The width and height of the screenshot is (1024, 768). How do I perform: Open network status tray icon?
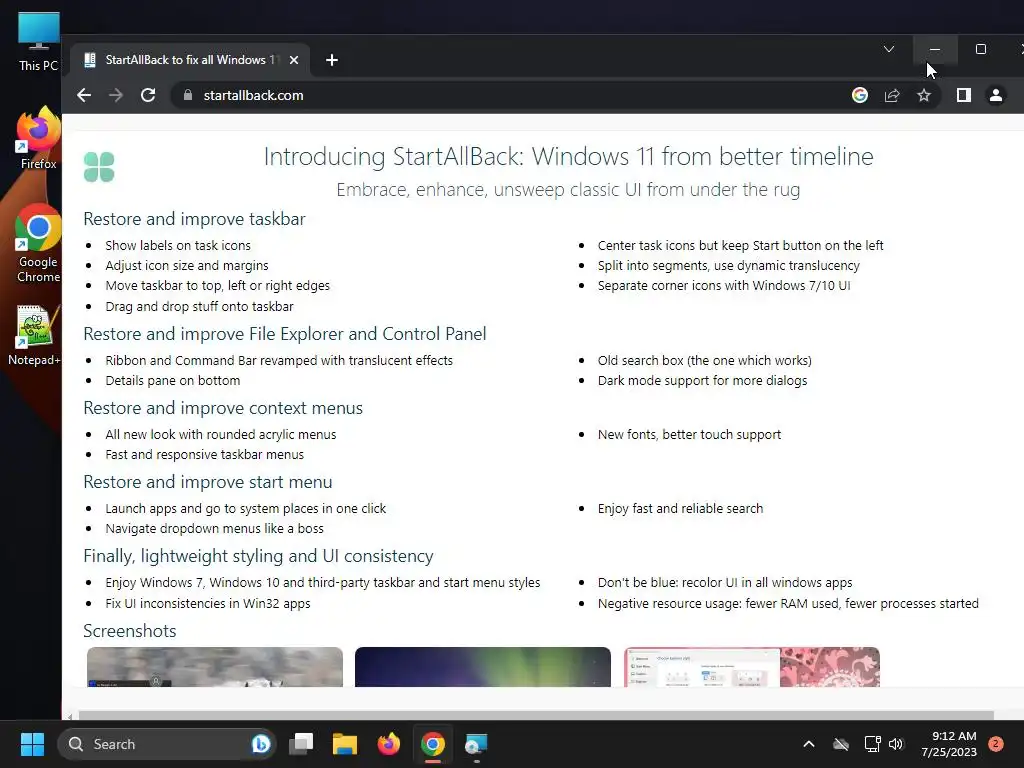tap(872, 744)
